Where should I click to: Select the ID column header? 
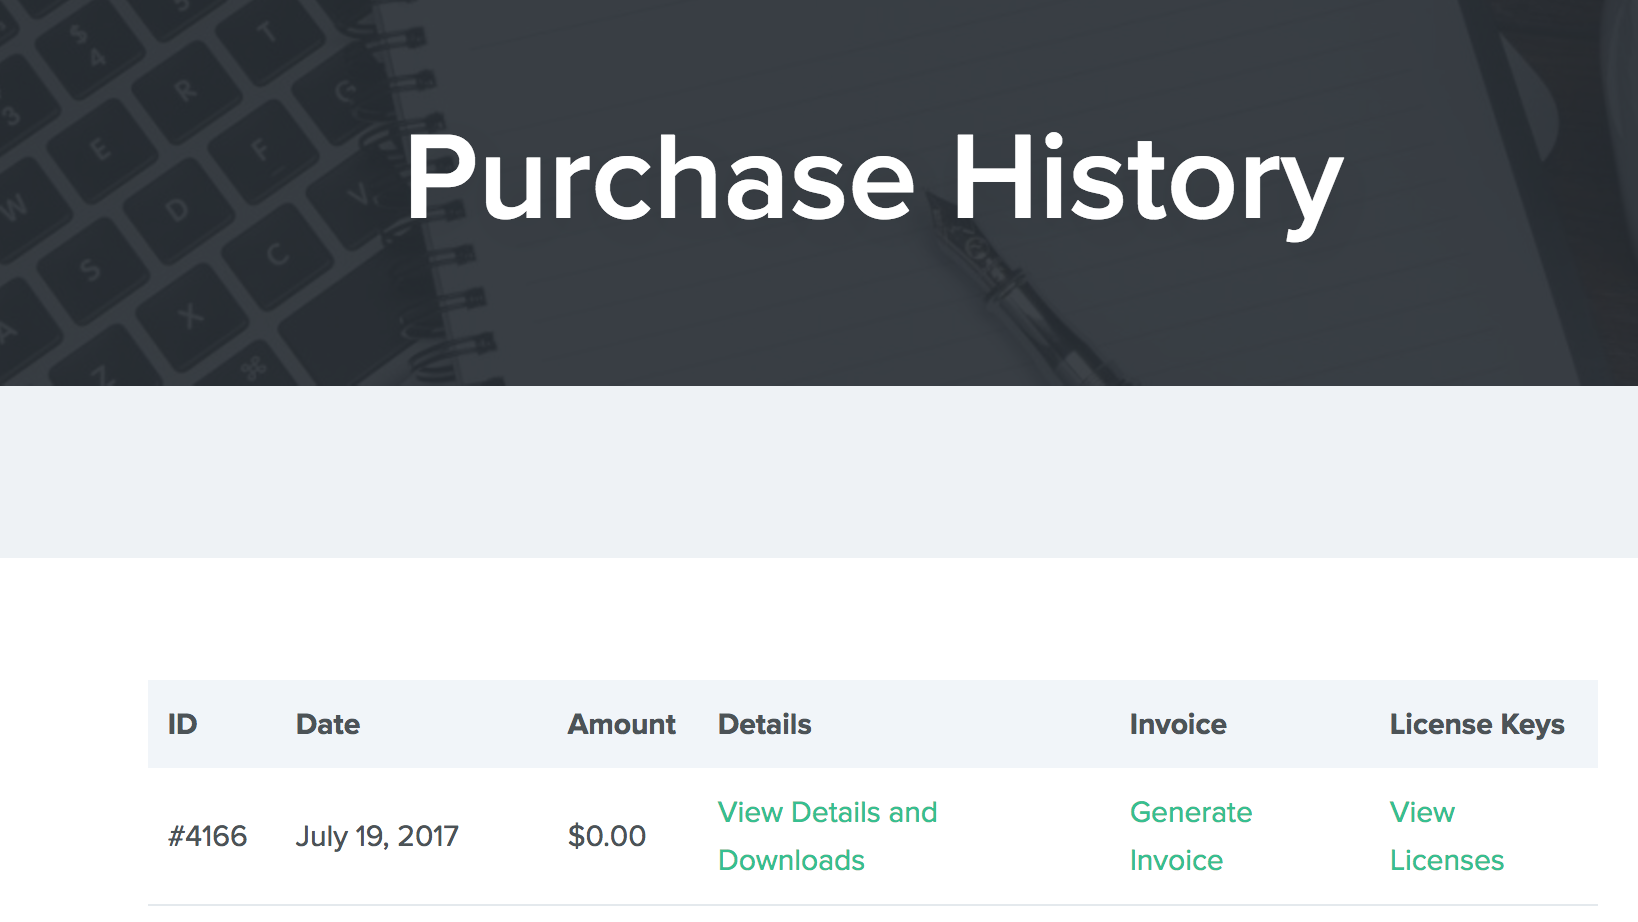tap(182, 724)
